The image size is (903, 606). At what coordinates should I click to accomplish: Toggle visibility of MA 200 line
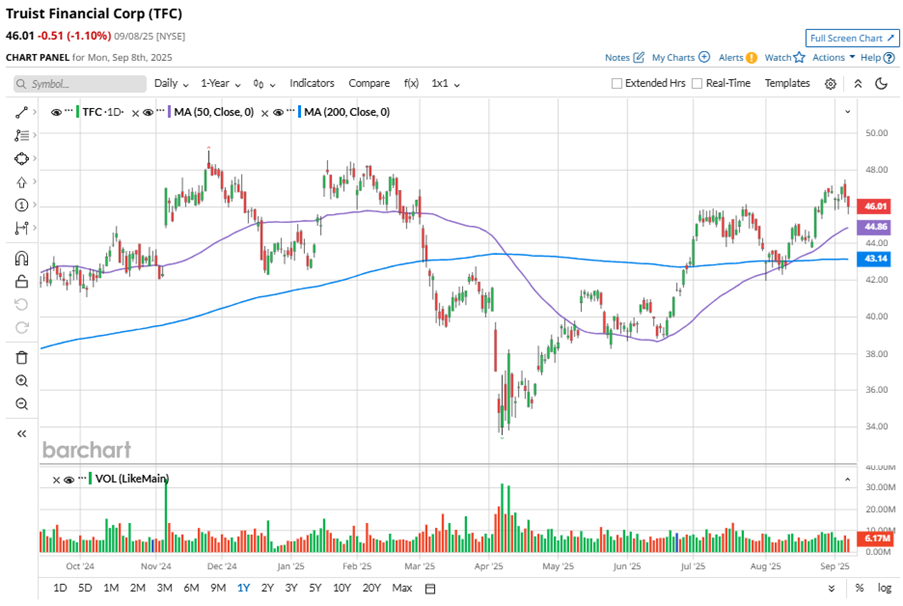(x=278, y=112)
